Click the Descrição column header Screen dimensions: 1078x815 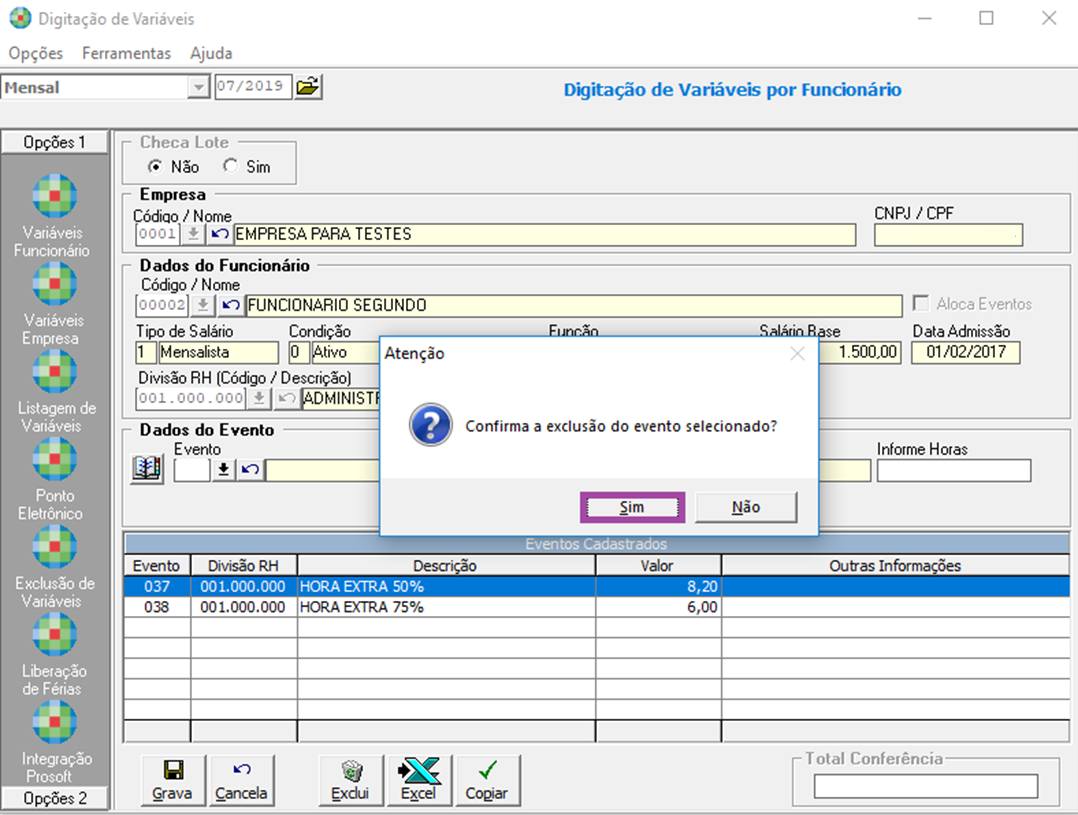[x=446, y=565]
